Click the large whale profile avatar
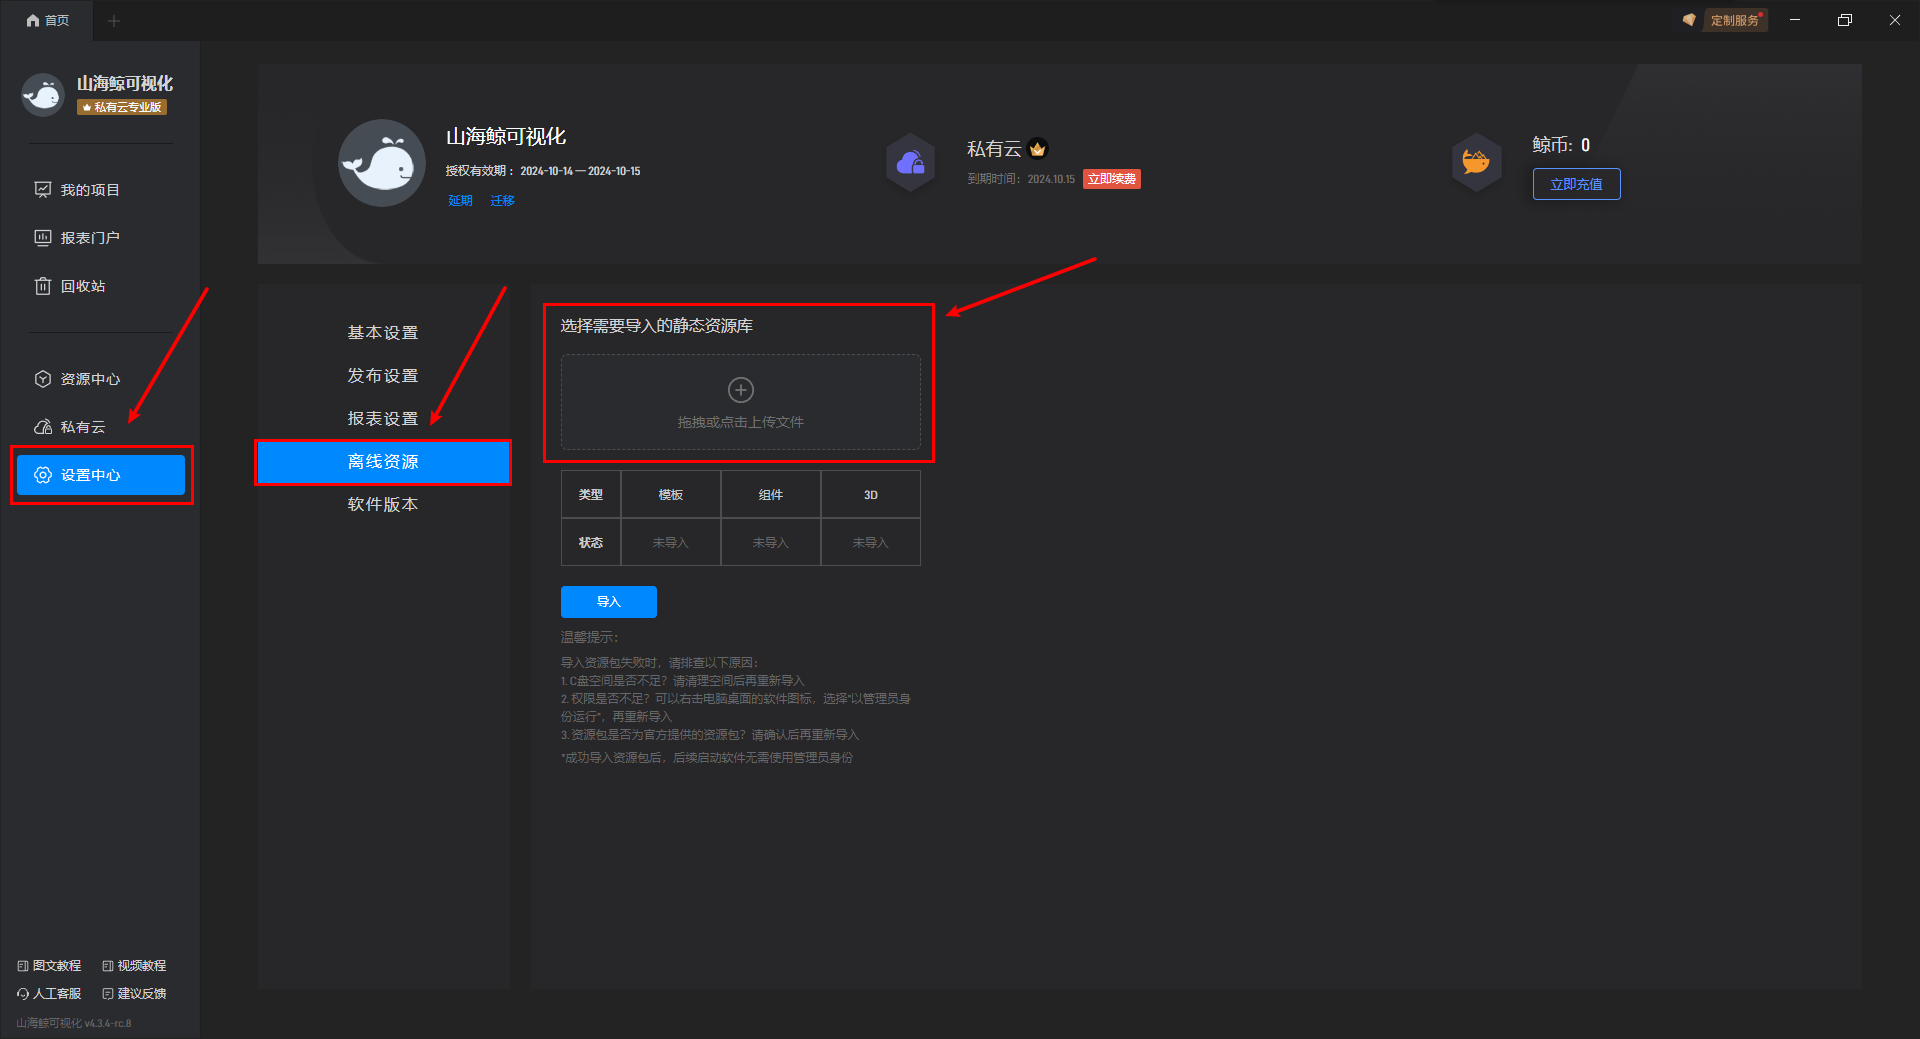Screen dimensions: 1920x1039 382,163
